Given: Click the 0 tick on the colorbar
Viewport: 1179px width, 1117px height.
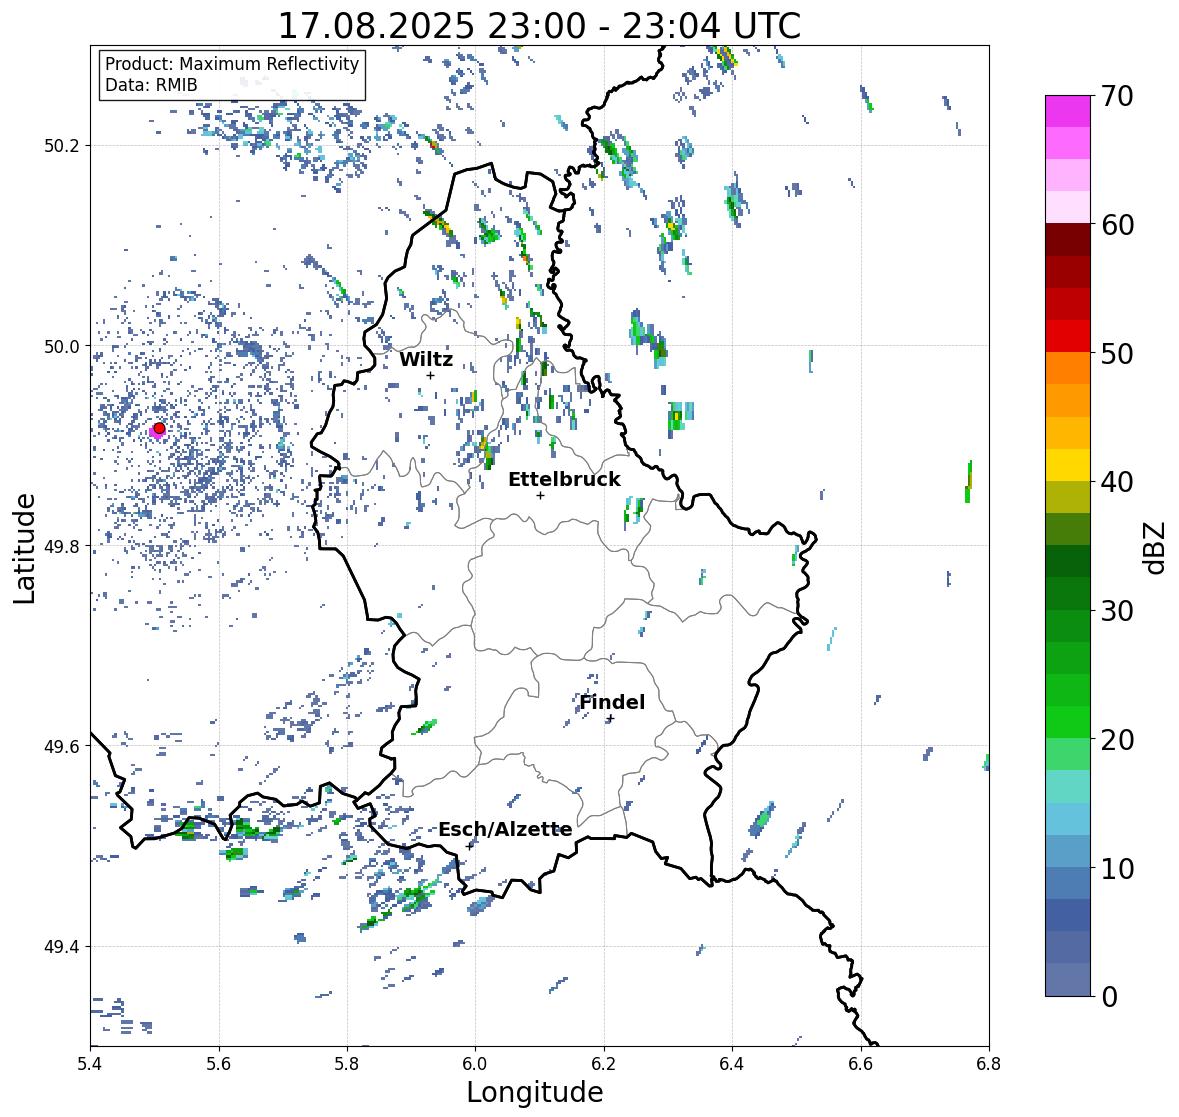Looking at the screenshot, I should click(1109, 997).
